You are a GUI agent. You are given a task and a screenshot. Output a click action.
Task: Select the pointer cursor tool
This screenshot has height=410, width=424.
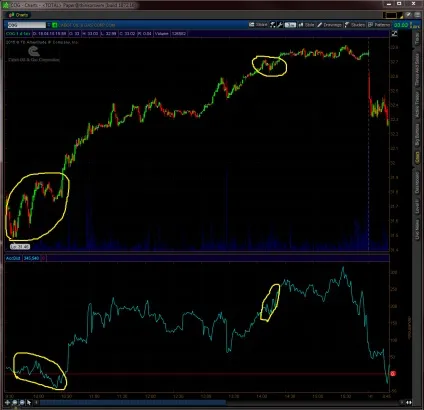click(29, 403)
